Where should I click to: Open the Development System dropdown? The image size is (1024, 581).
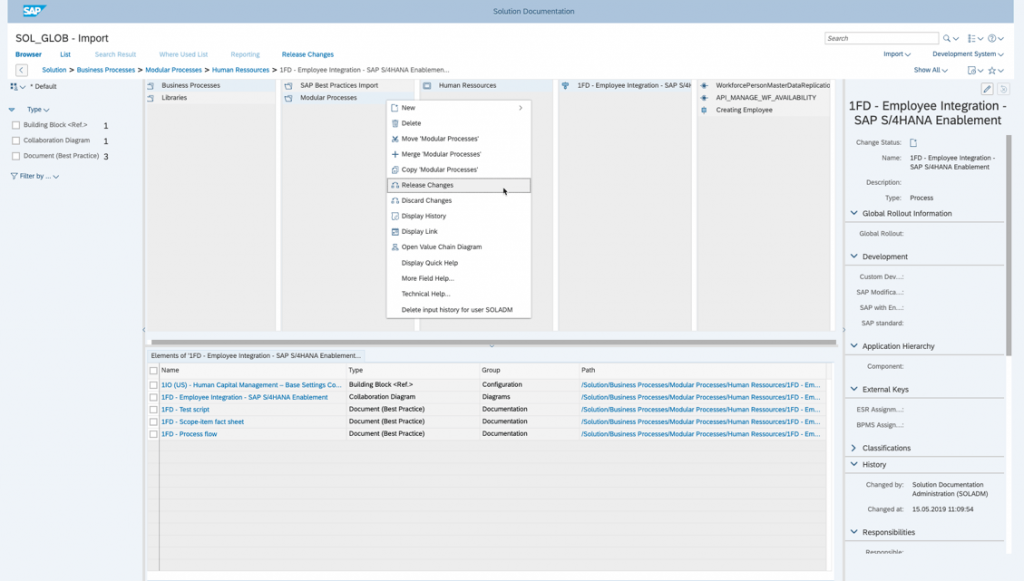coord(968,54)
